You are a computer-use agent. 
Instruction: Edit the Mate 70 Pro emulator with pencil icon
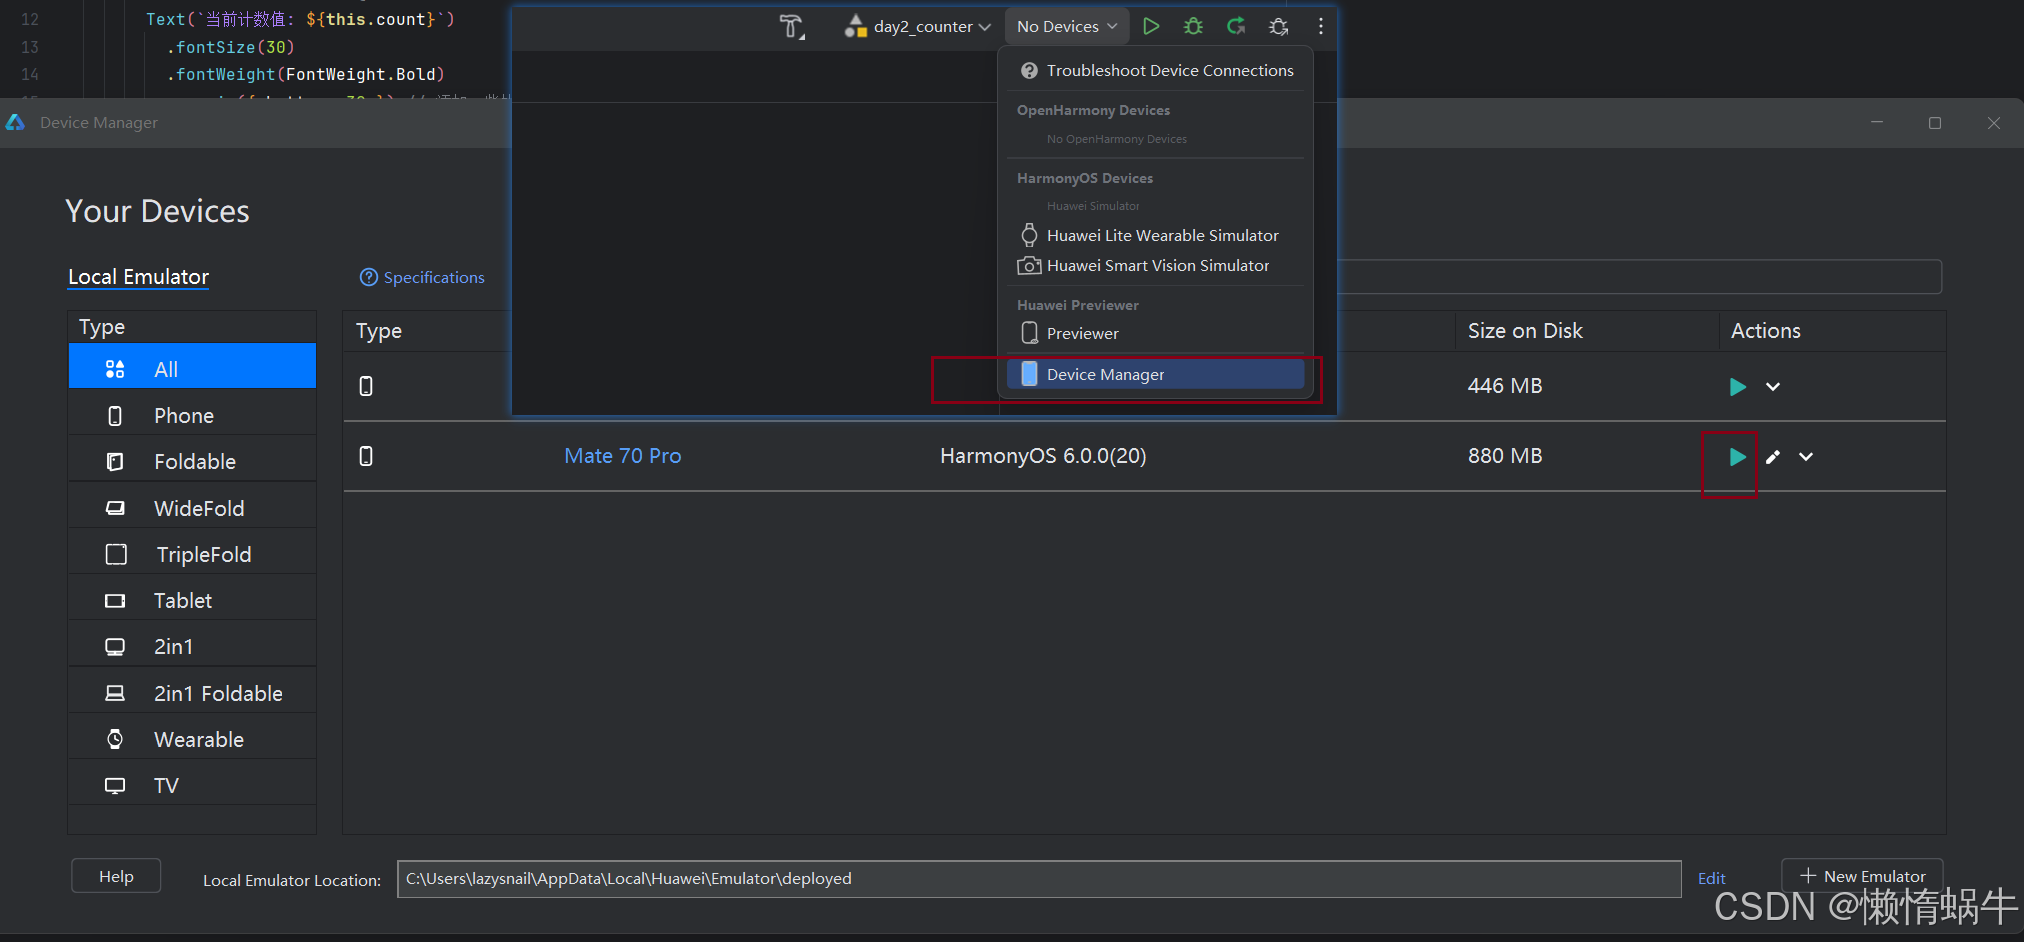(x=1773, y=457)
